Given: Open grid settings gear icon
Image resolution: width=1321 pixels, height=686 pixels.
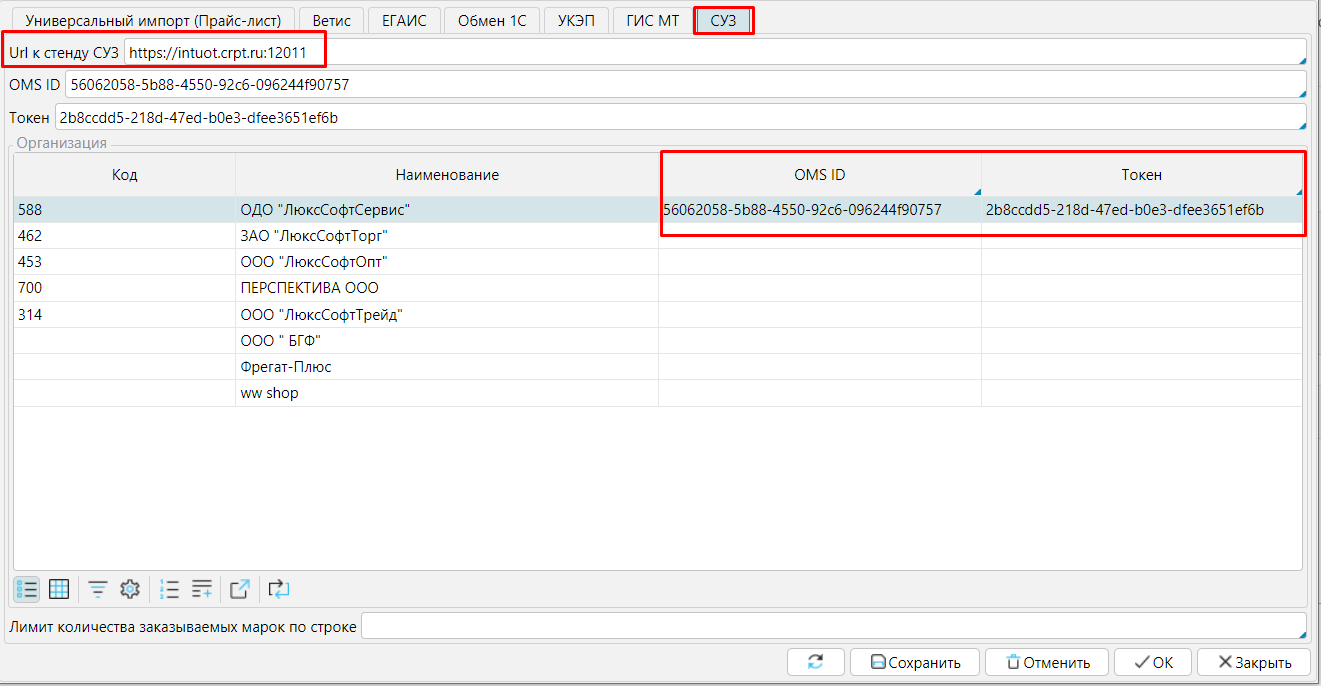Looking at the screenshot, I should 129,589.
